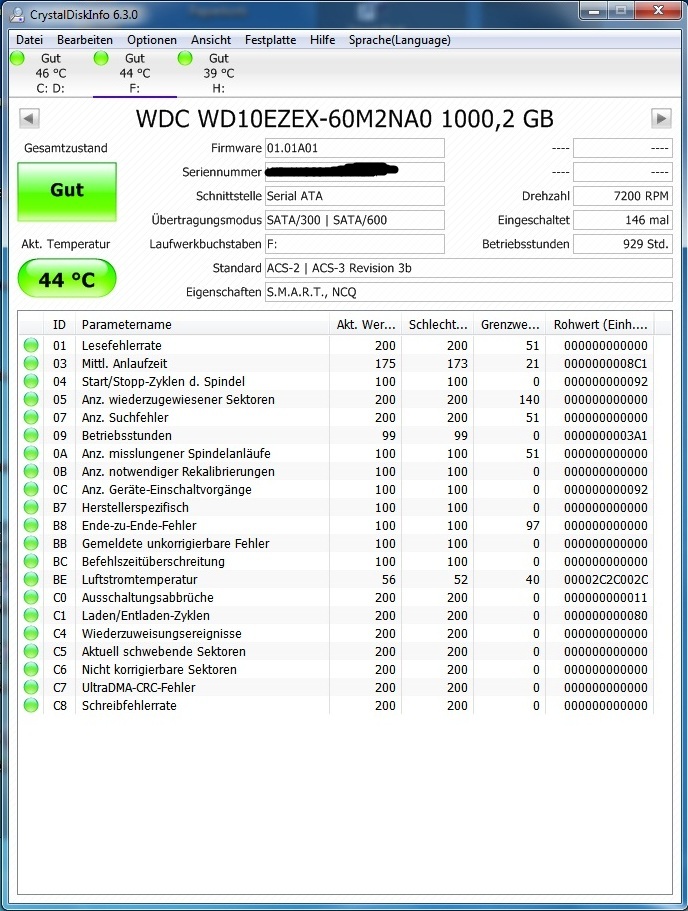Click raw value 0000000008C1 of Mittl. Anlaufzeit
The height and width of the screenshot is (911, 688).
coord(605,363)
